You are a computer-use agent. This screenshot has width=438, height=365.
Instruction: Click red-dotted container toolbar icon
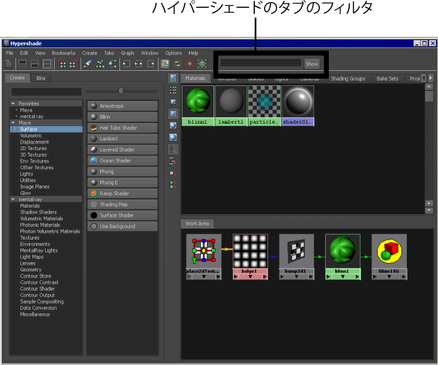point(189,64)
